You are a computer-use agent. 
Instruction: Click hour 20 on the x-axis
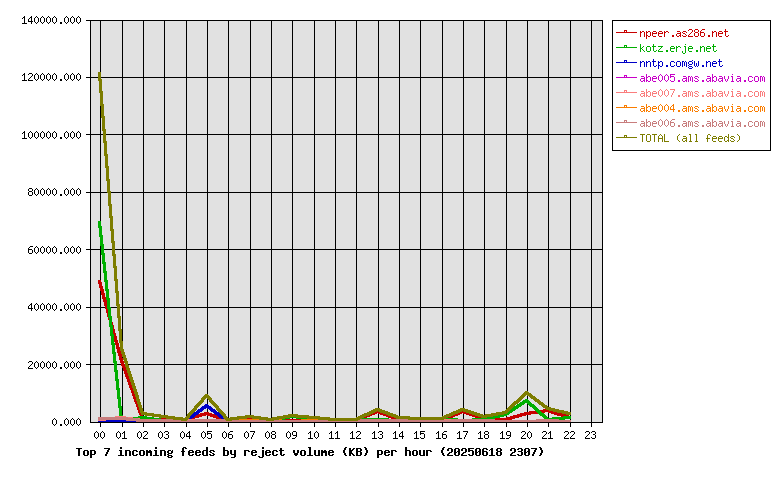(527, 435)
